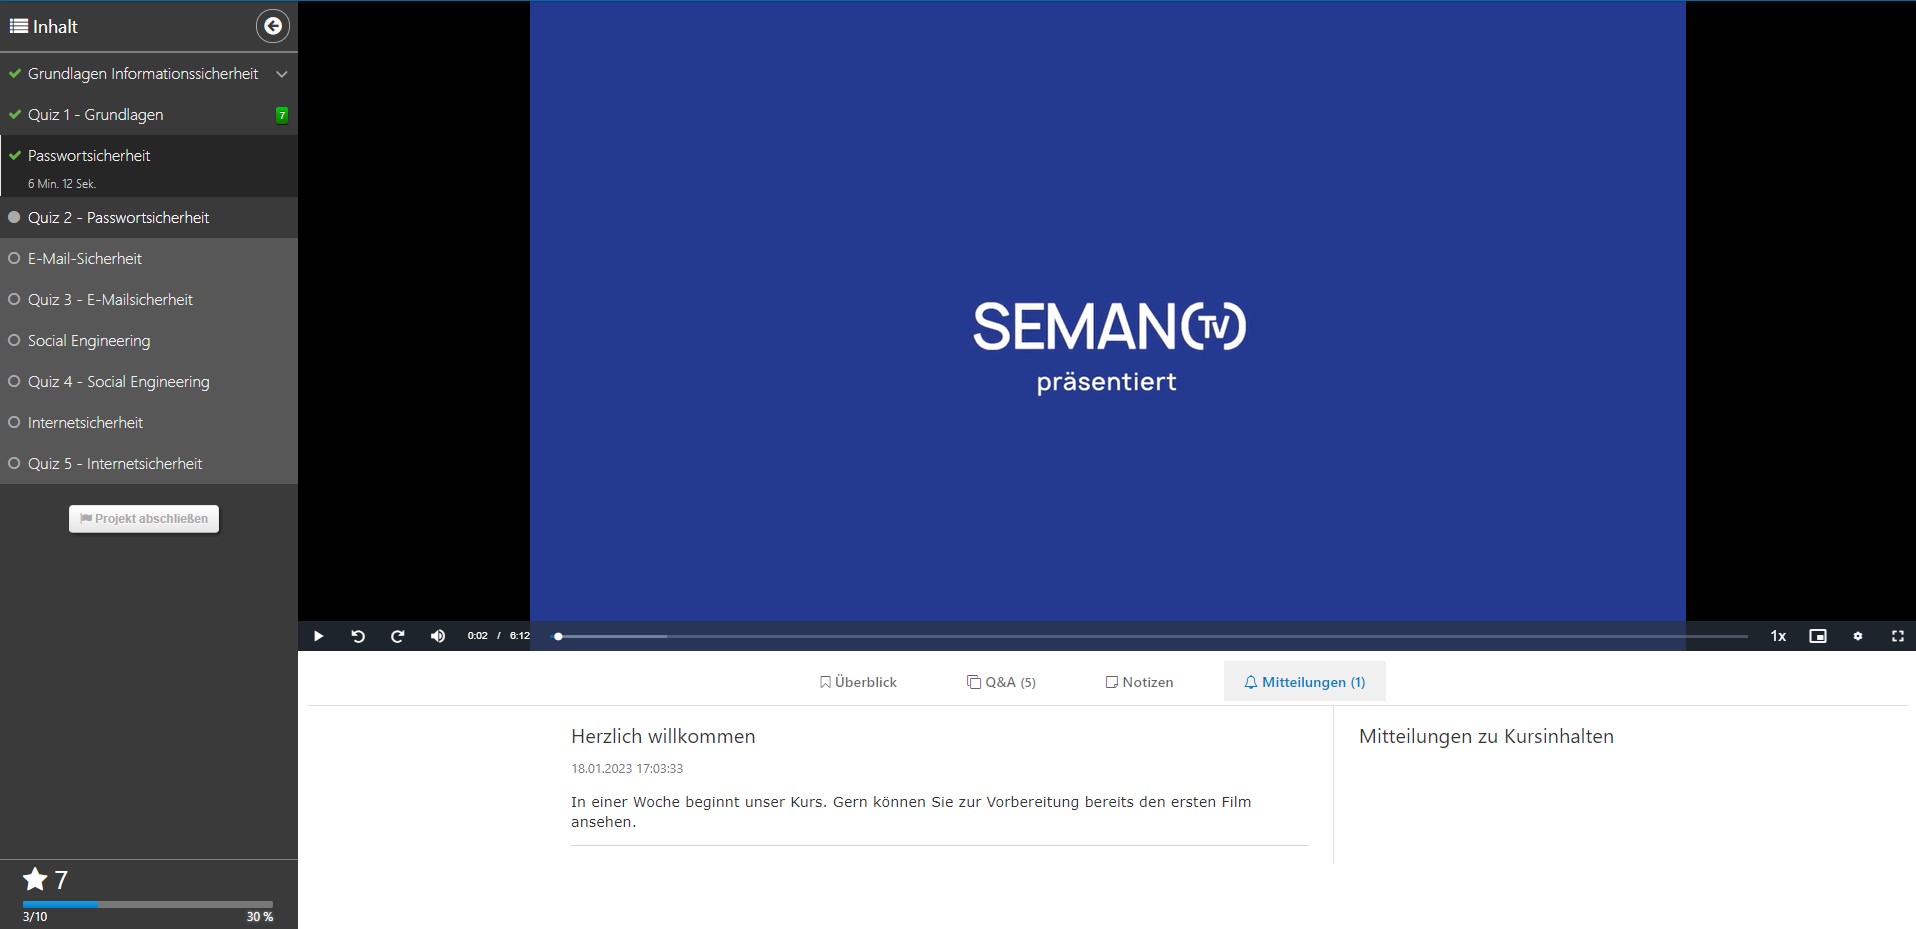The height and width of the screenshot is (929, 1916).
Task: Click the green checkmark beside Quiz 1
Action: 14,114
